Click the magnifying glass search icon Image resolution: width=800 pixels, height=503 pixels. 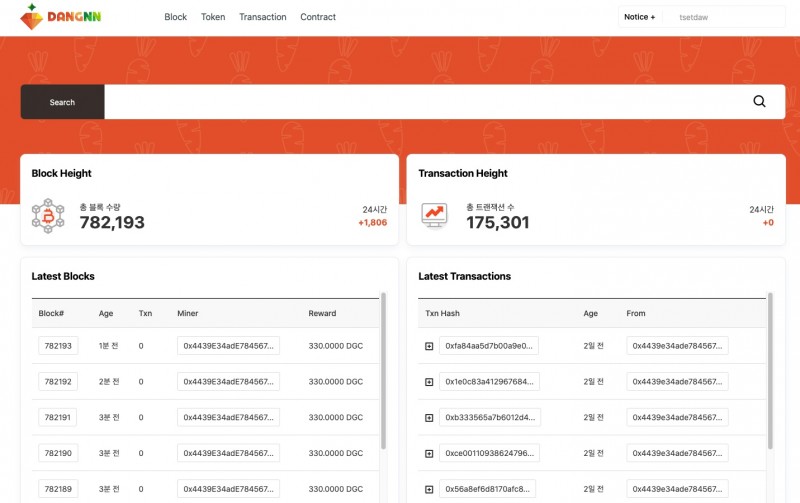[x=759, y=101]
